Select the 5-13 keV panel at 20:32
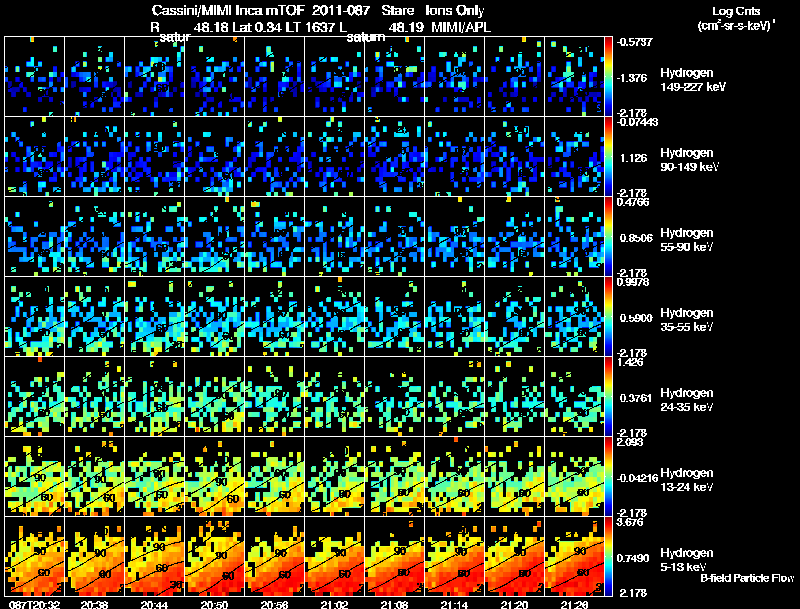 point(35,557)
